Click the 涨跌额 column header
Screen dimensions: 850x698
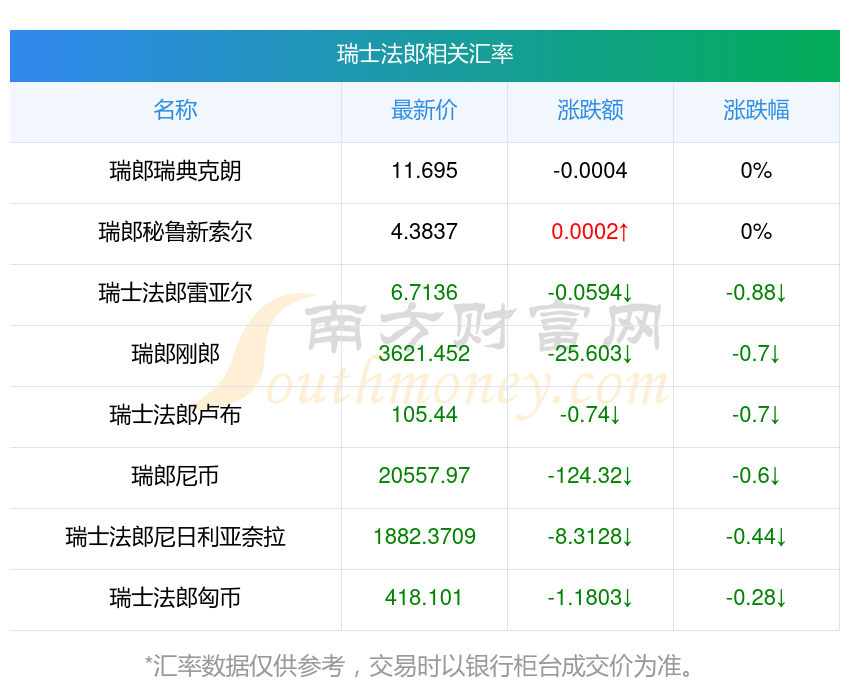(x=590, y=110)
